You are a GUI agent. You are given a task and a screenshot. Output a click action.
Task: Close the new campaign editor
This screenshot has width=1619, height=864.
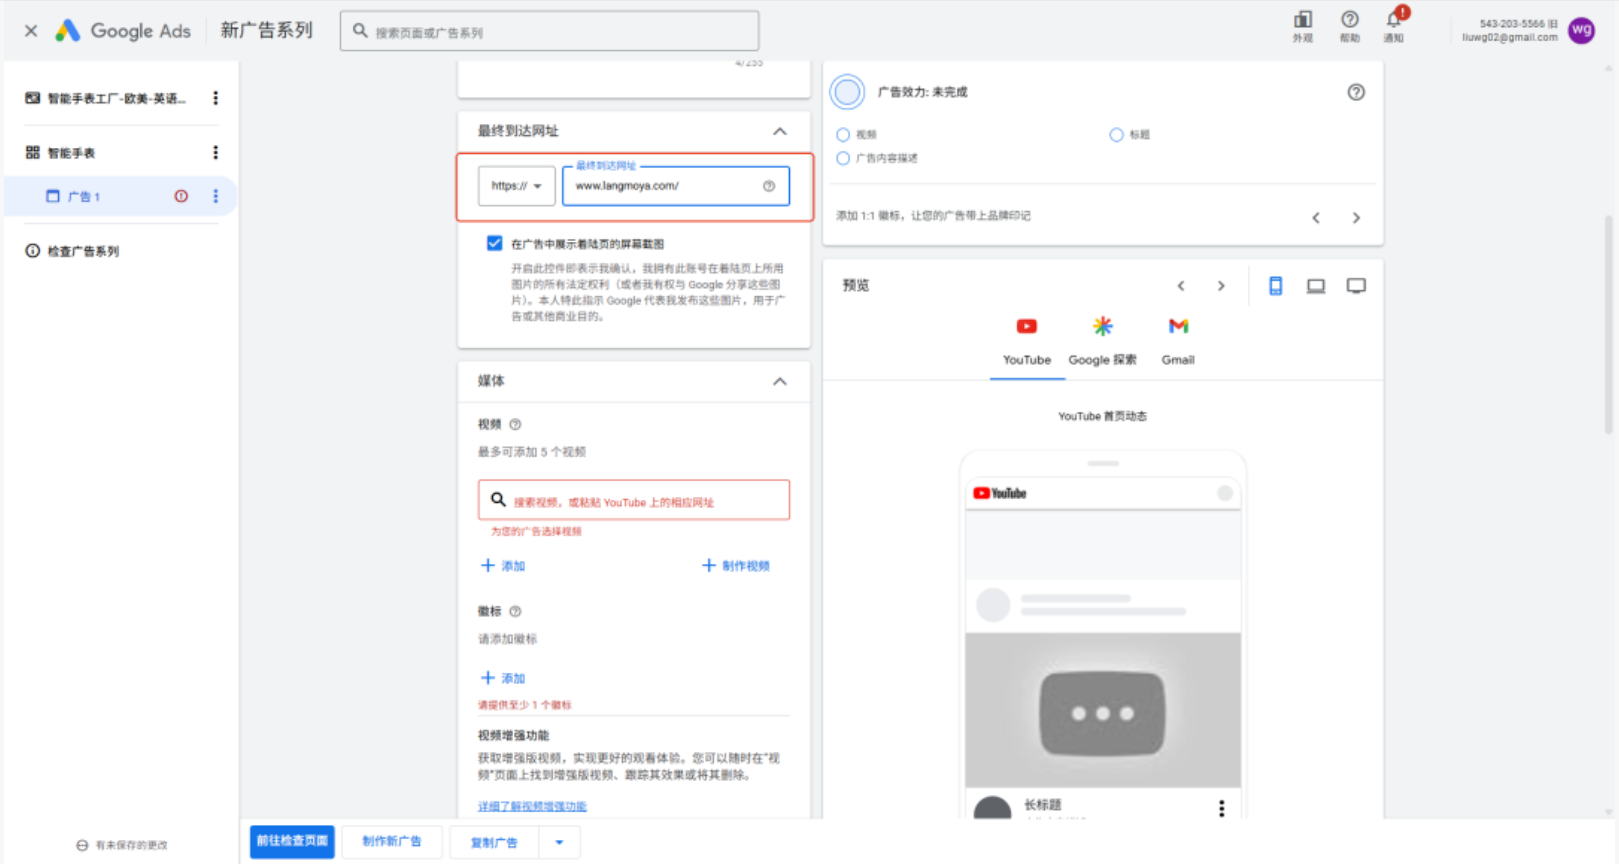pyautogui.click(x=31, y=31)
